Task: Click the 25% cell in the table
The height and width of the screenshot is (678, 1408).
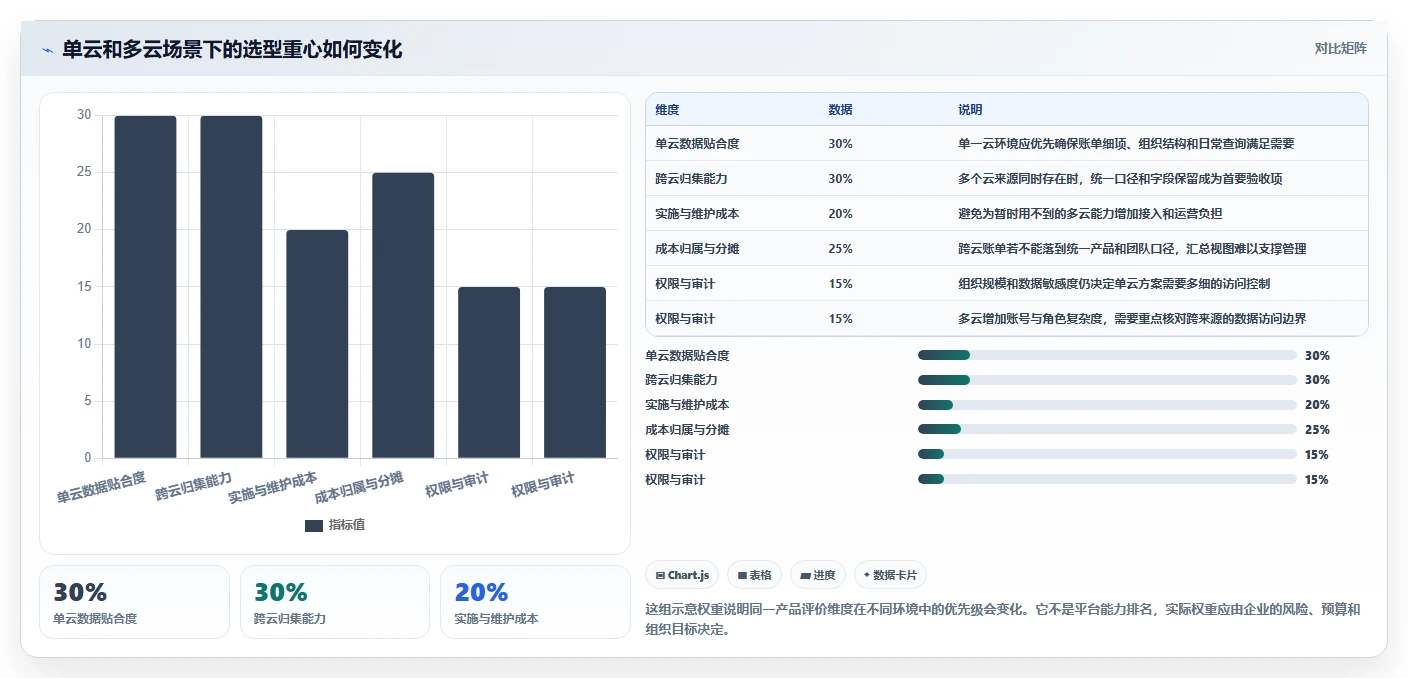Action: [840, 249]
